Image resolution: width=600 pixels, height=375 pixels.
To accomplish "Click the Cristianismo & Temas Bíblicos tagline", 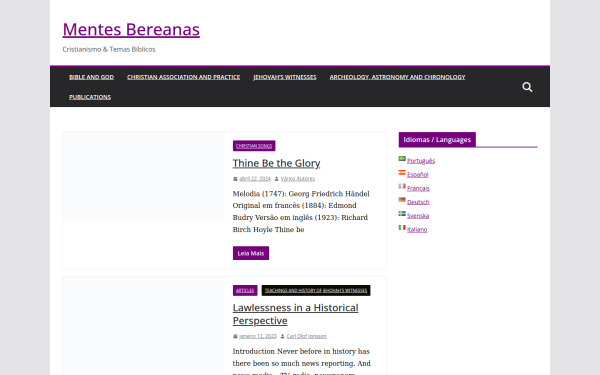I will (109, 49).
